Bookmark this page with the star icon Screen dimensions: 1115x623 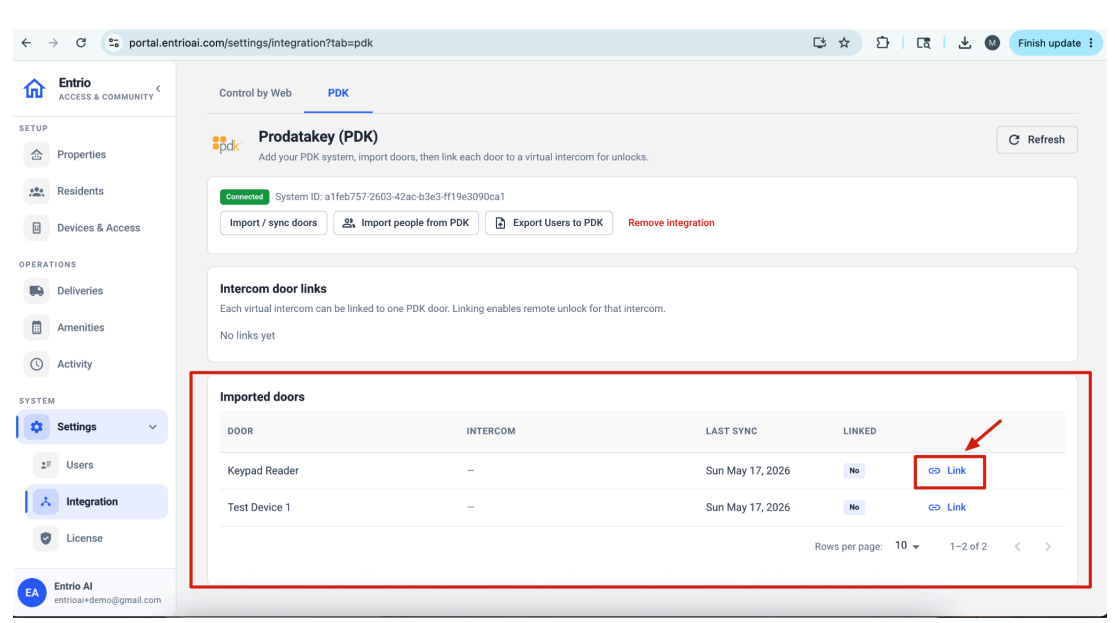tap(844, 43)
